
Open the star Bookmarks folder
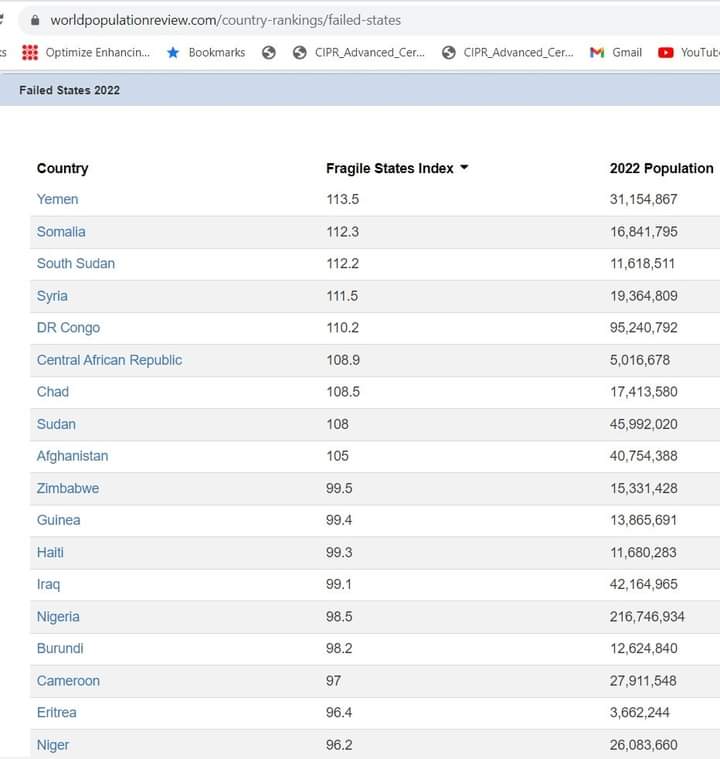click(x=206, y=52)
